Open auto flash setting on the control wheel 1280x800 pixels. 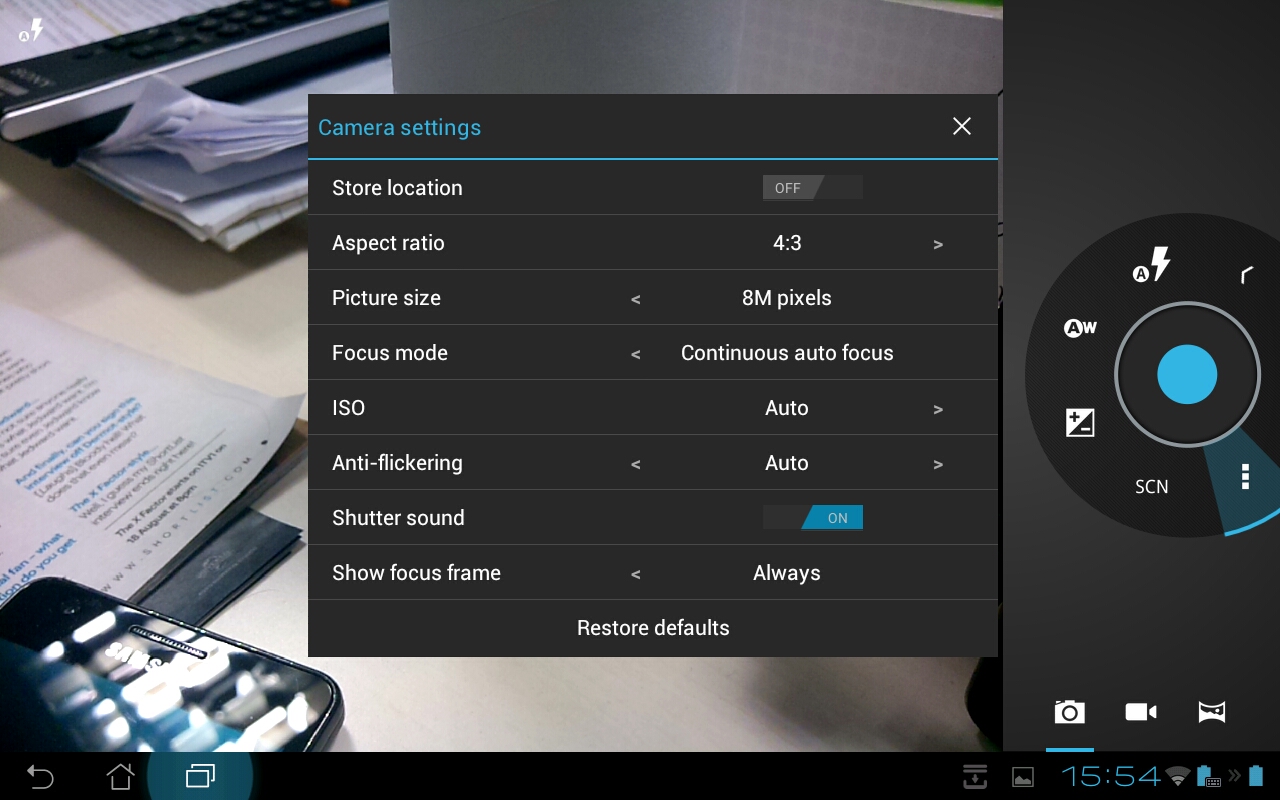coord(1151,266)
